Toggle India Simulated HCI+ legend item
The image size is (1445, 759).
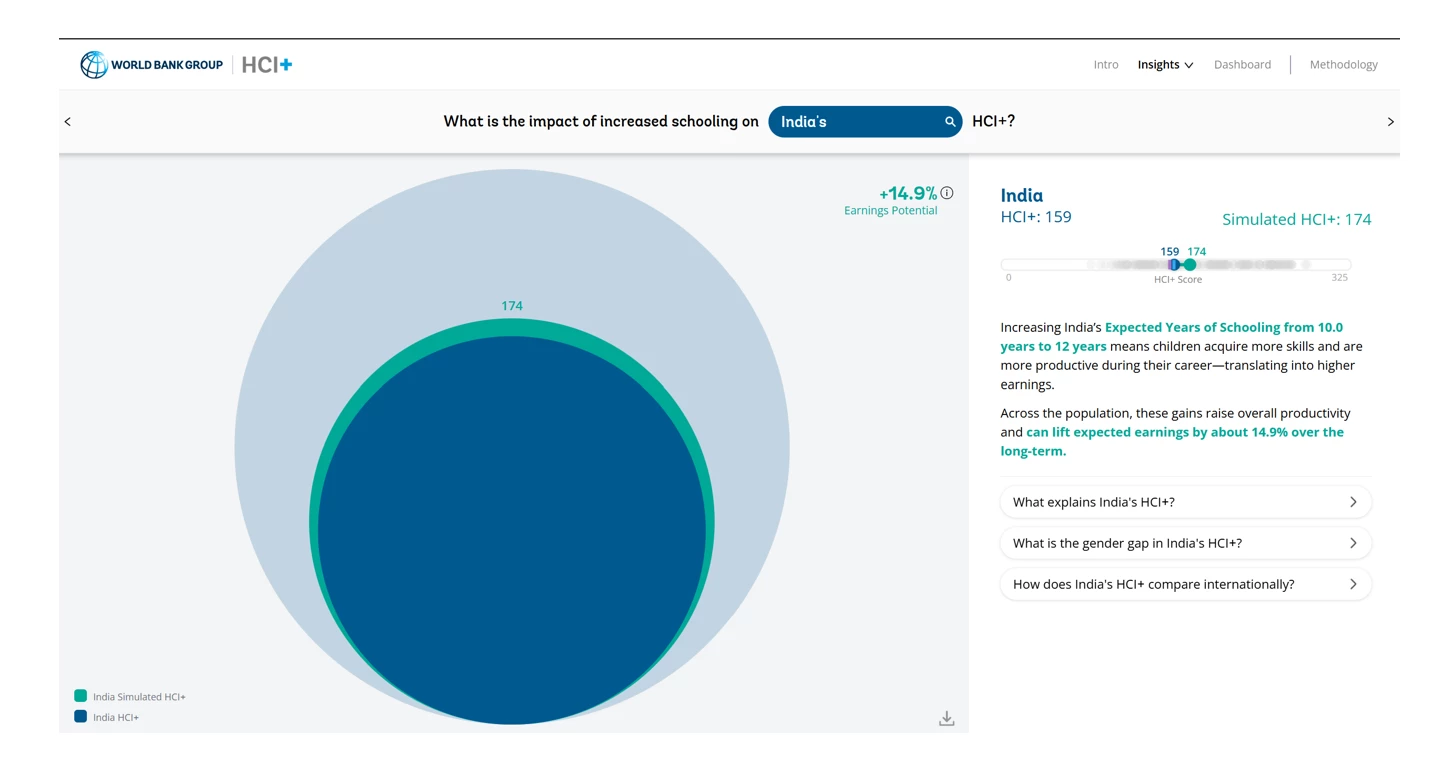(130, 696)
